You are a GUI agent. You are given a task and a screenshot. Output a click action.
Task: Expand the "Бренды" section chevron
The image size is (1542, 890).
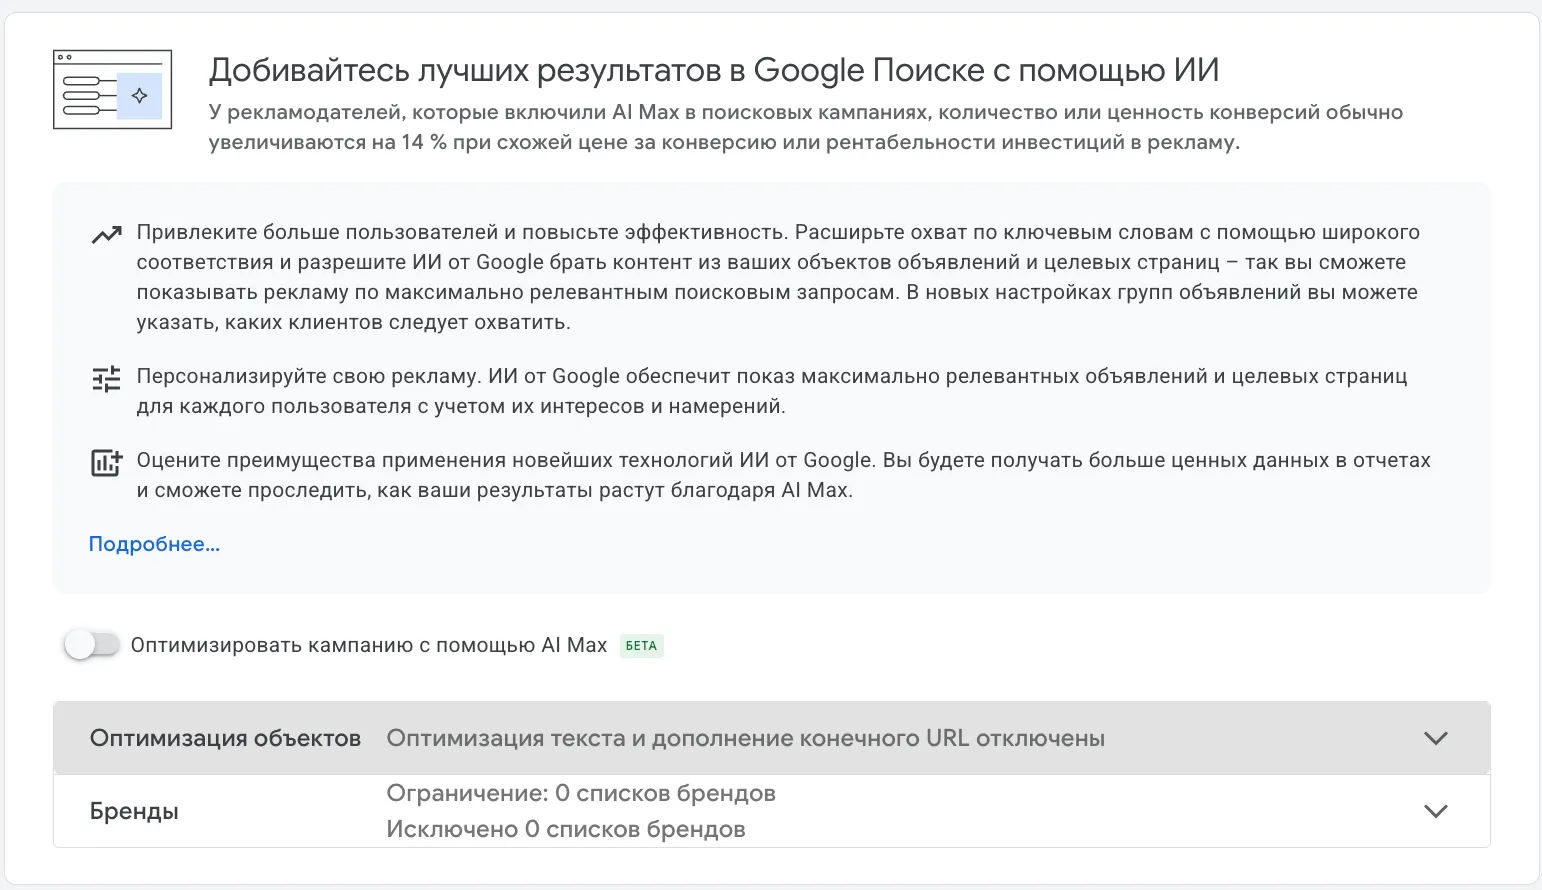pyautogui.click(x=1436, y=811)
